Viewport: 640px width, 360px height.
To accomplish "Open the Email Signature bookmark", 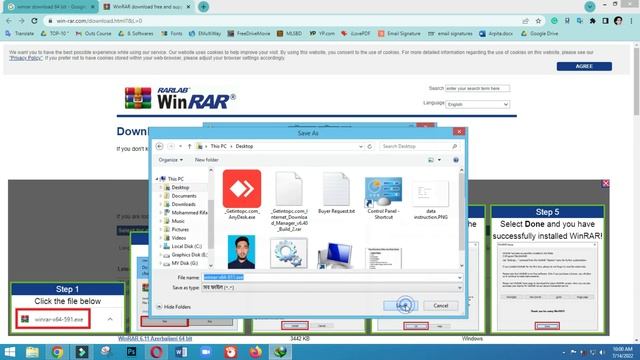I will point(399,33).
